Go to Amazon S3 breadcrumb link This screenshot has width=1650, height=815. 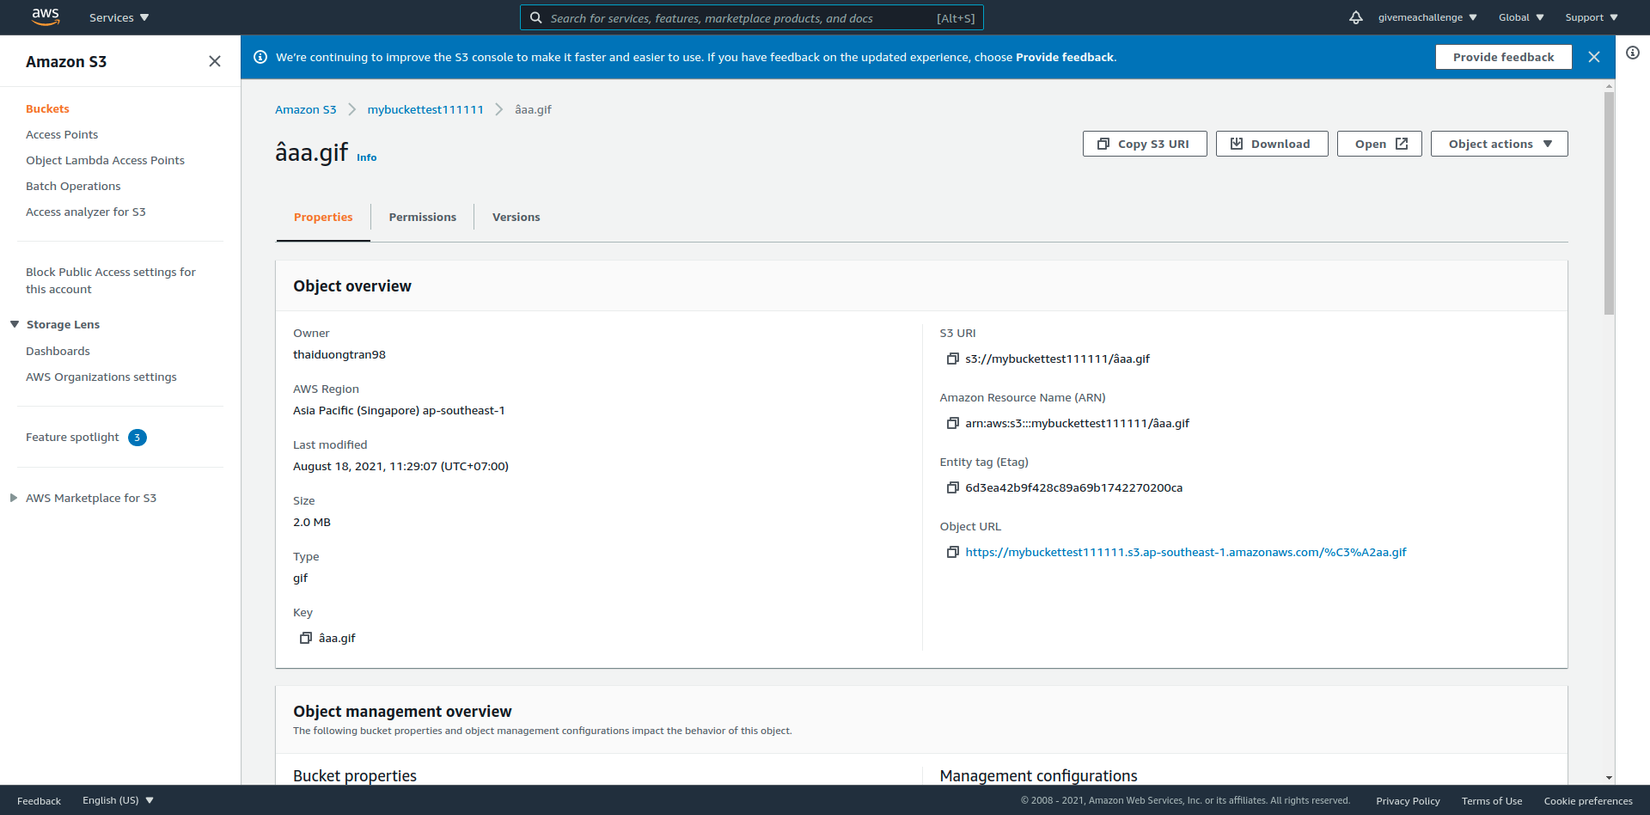(306, 110)
